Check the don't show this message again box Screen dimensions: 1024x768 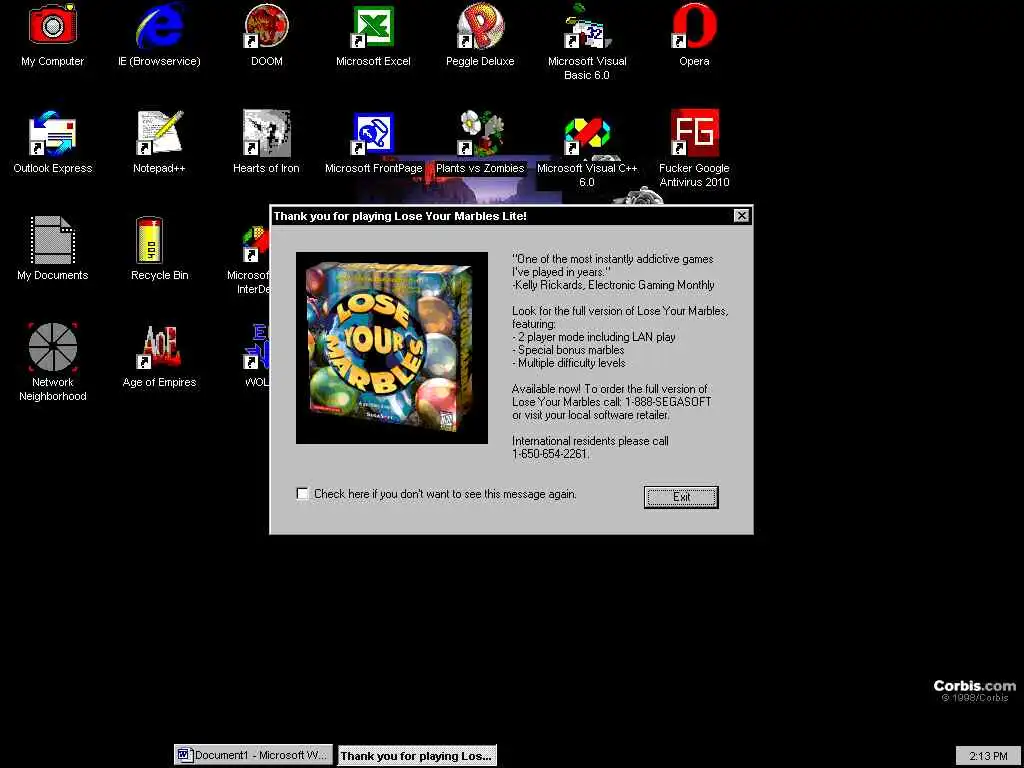point(302,494)
